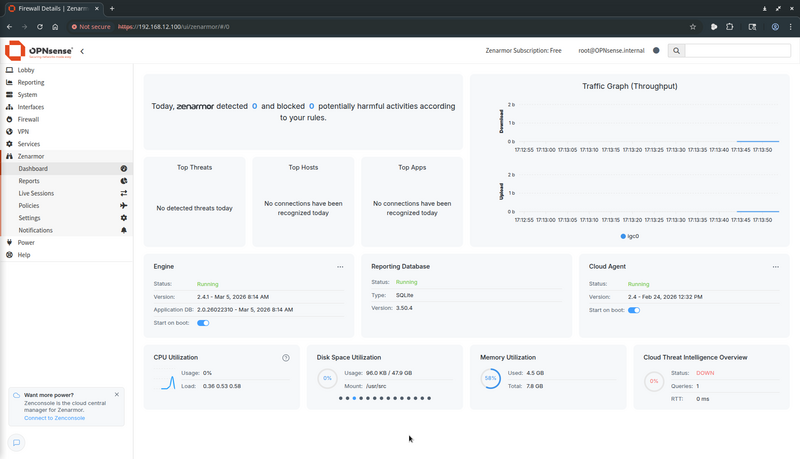Screen dimensions: 800x459
Task: Click the Settings gear icon in sidebar
Action: click(x=123, y=218)
